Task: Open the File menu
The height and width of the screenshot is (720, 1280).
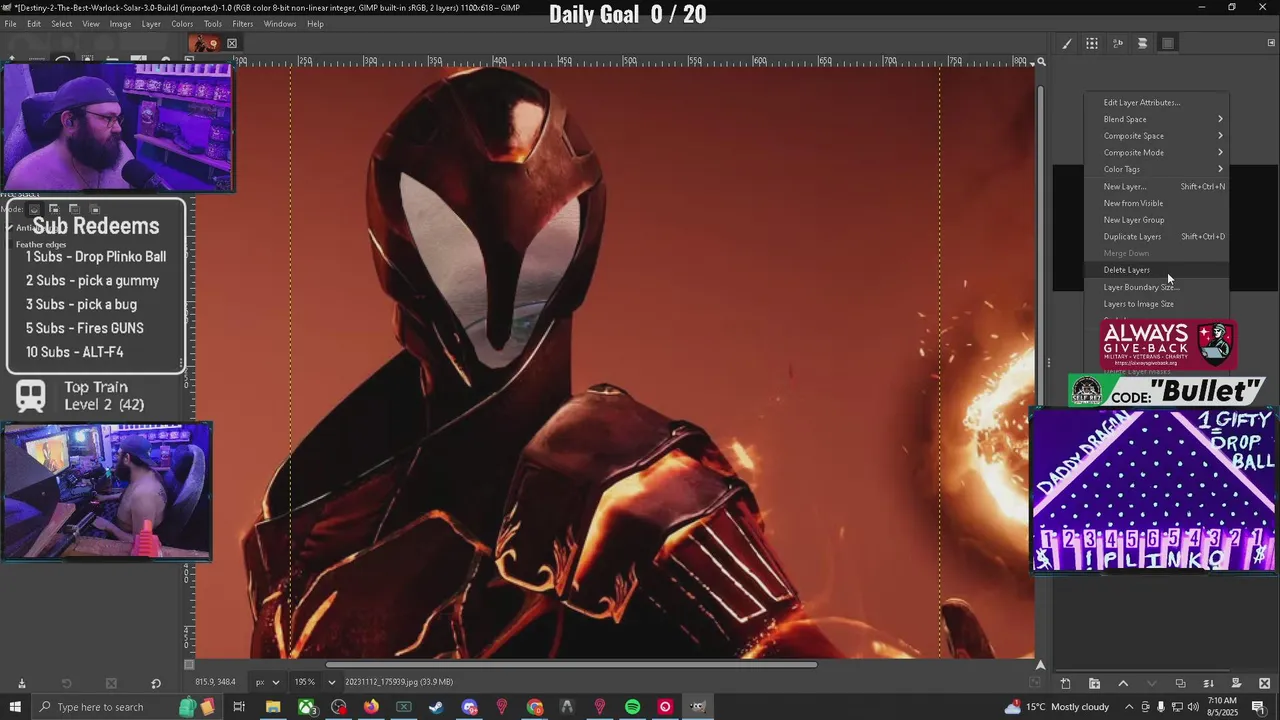Action: click(x=10, y=24)
